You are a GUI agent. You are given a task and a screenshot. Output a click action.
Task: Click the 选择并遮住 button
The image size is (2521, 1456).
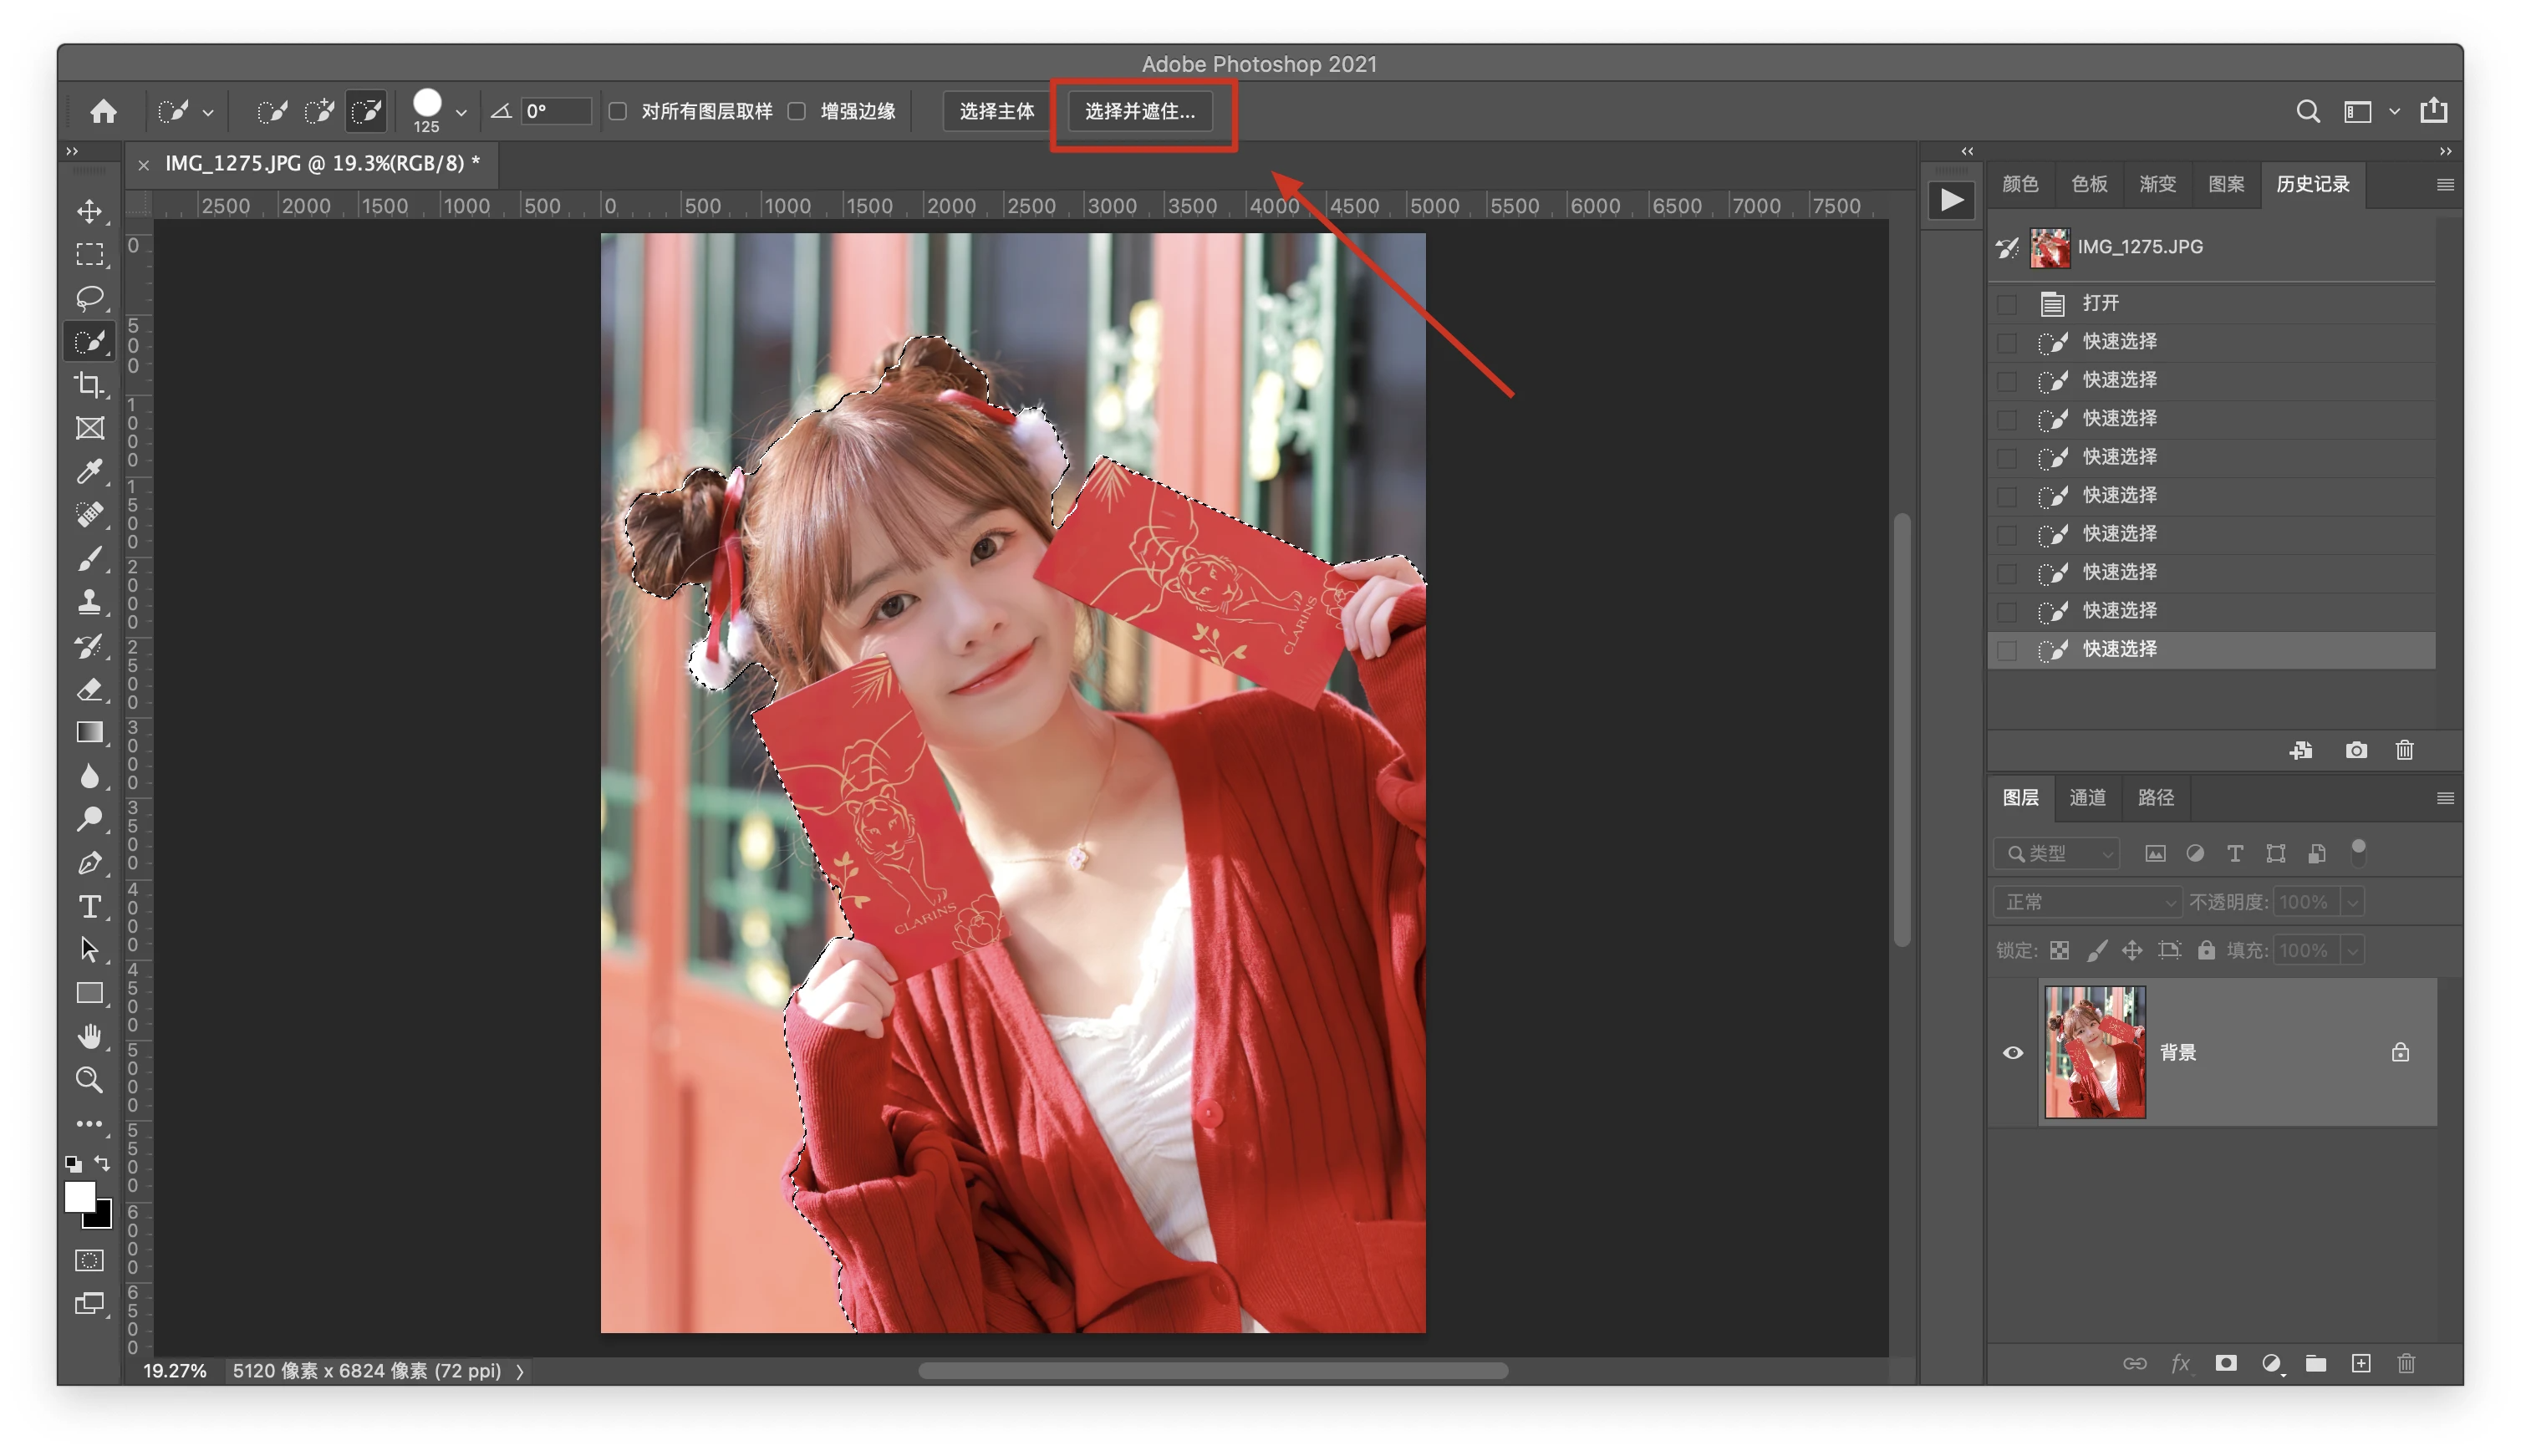click(x=1140, y=111)
